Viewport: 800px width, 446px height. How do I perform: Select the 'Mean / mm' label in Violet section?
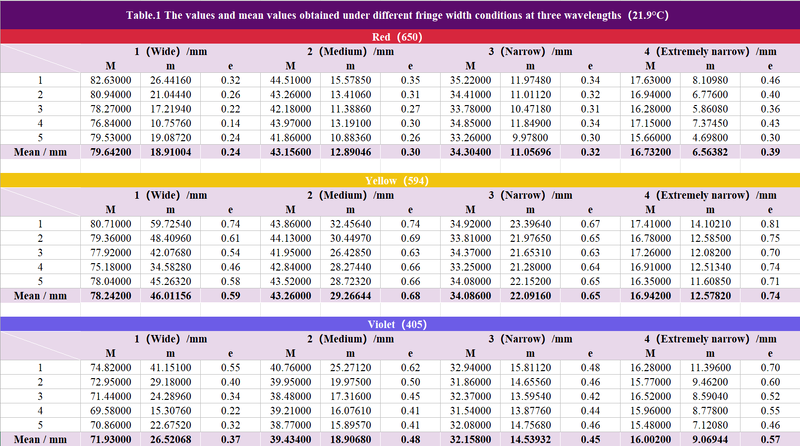point(40,438)
